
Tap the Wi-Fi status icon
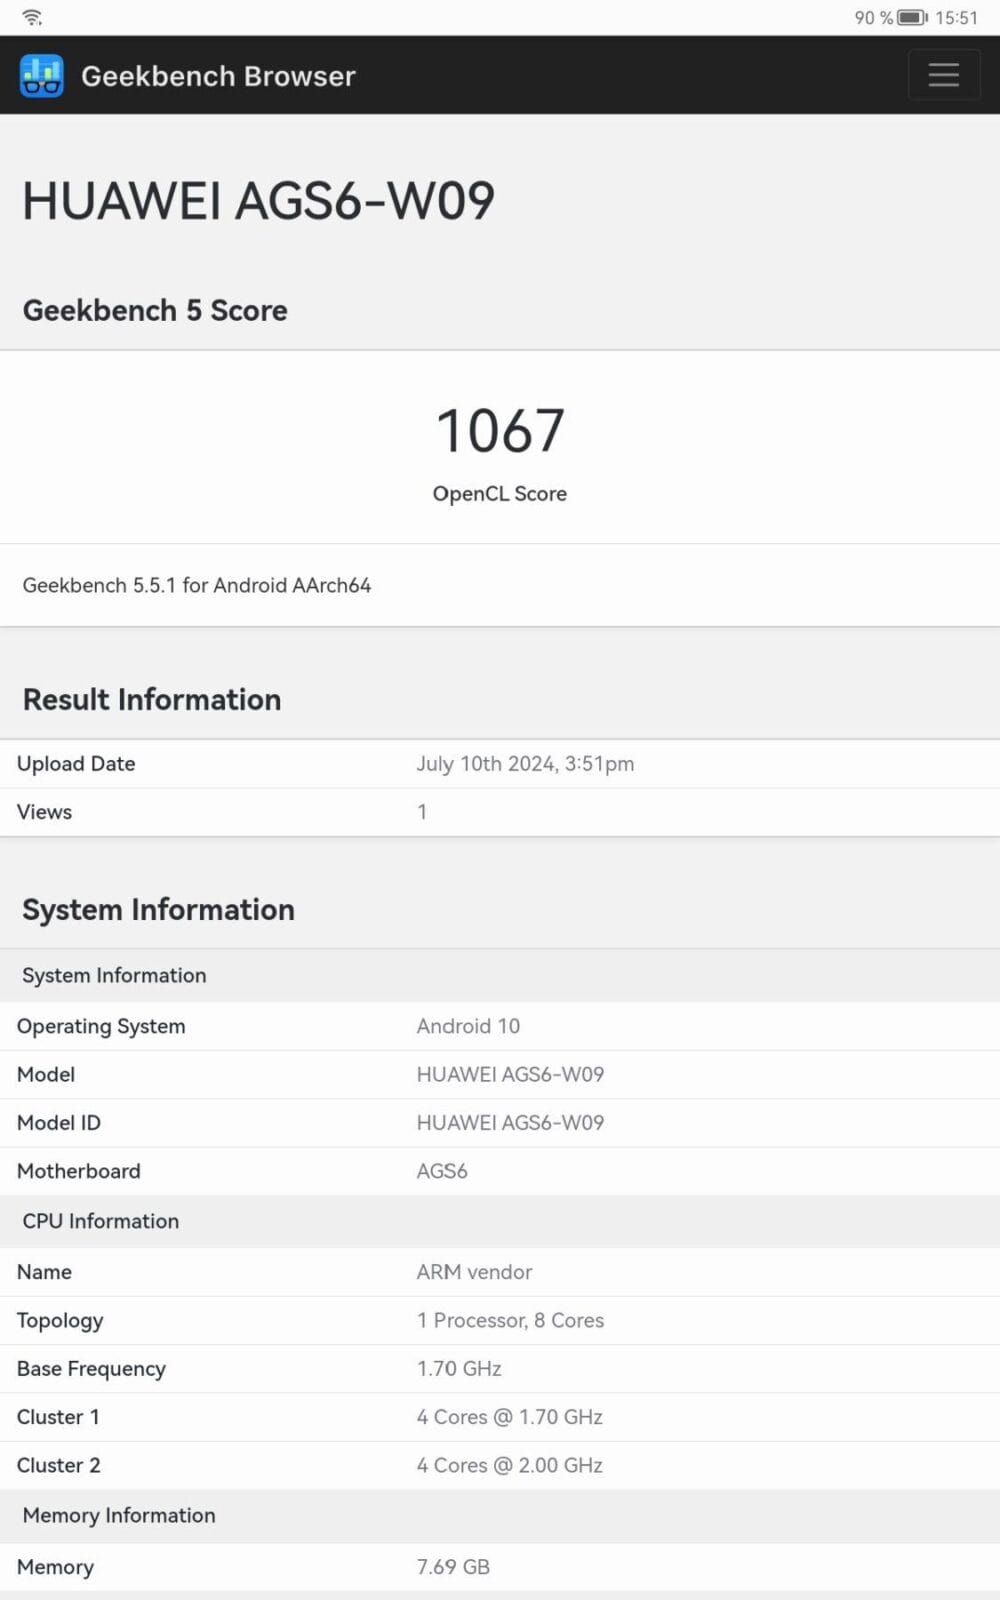click(32, 17)
